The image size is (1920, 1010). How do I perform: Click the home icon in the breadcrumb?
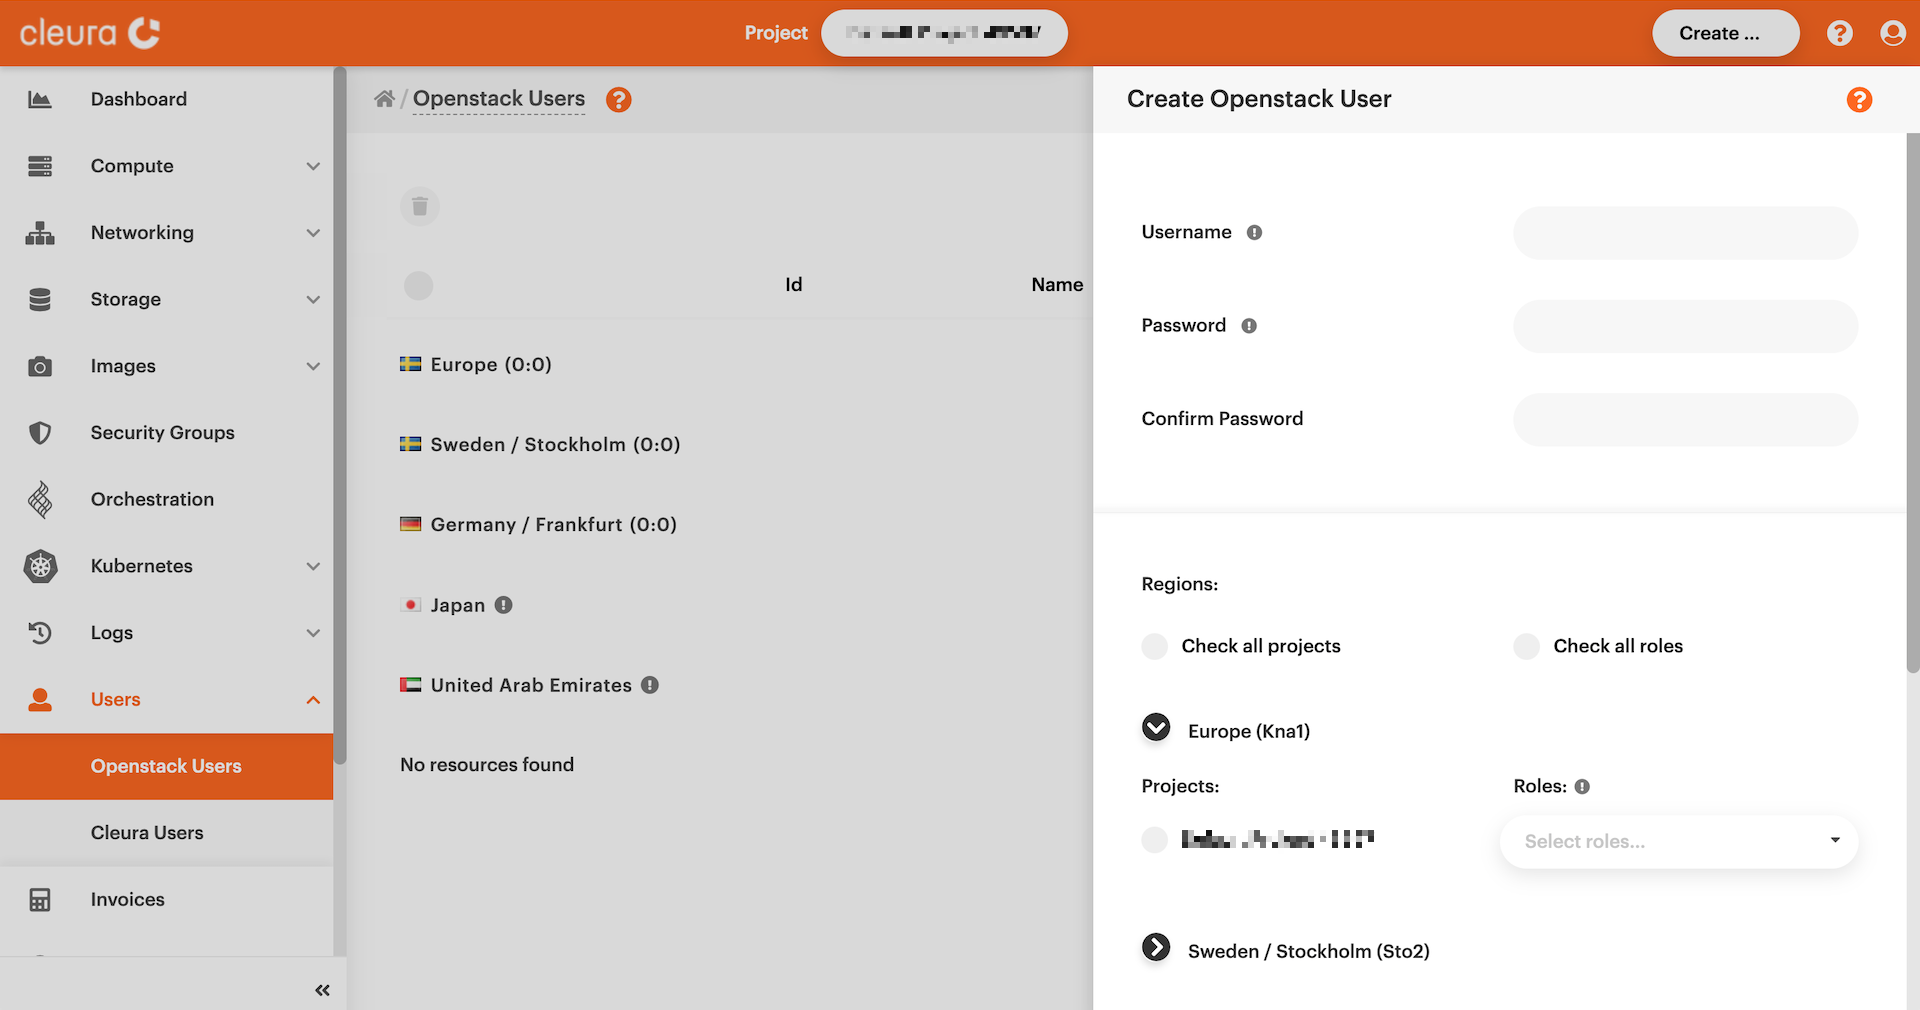tap(385, 98)
